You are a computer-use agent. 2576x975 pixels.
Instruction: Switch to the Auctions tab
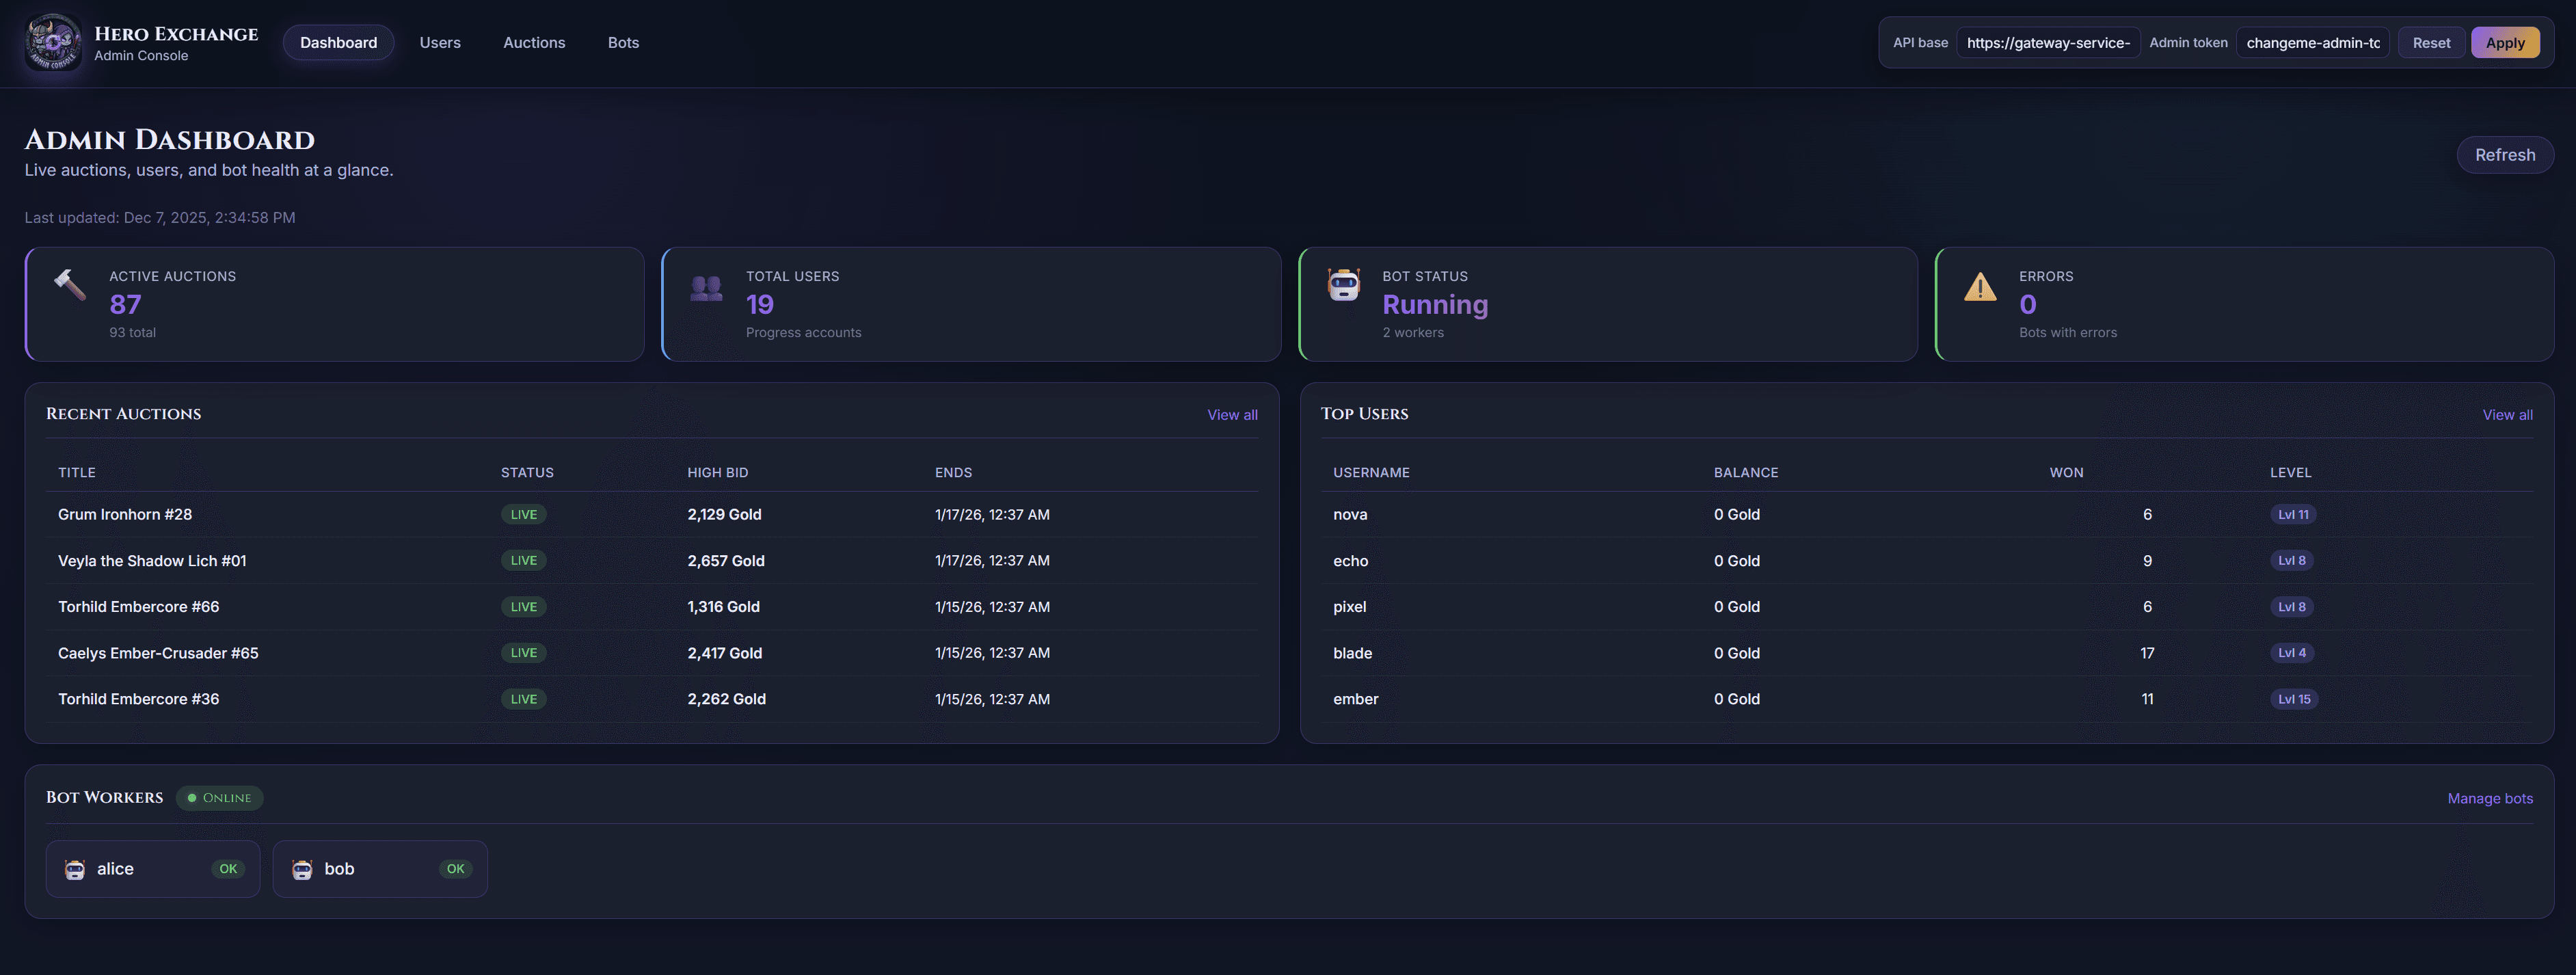(534, 43)
